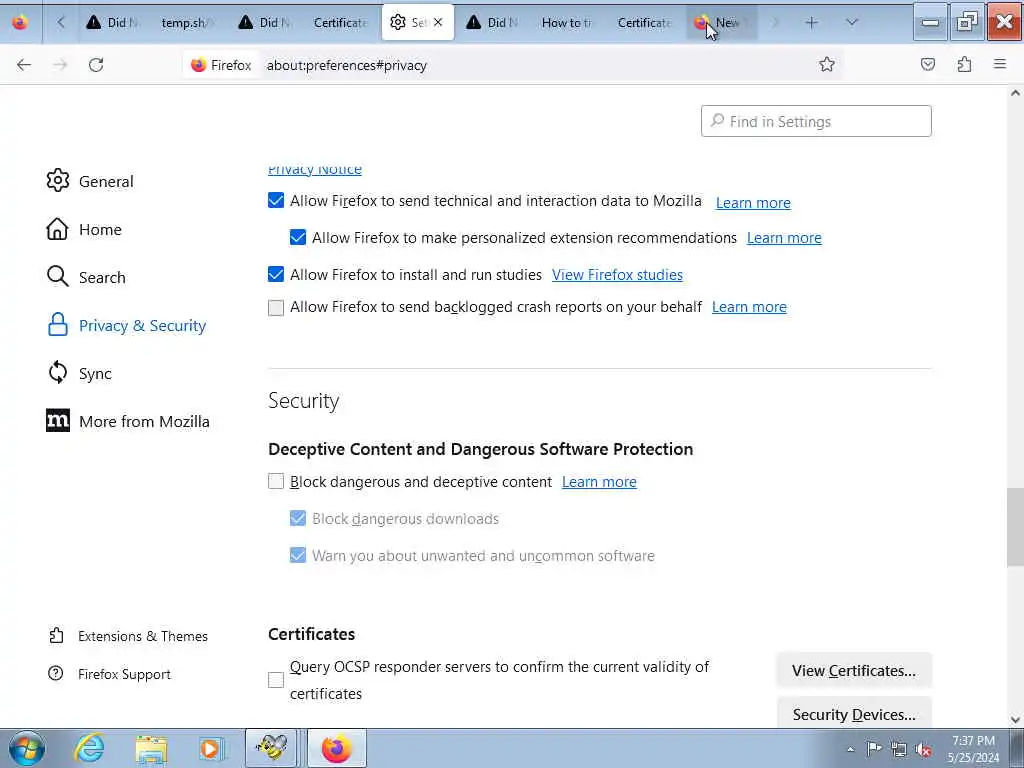The width and height of the screenshot is (1024, 768).
Task: Click the gear icon beside General
Action: 57,181
